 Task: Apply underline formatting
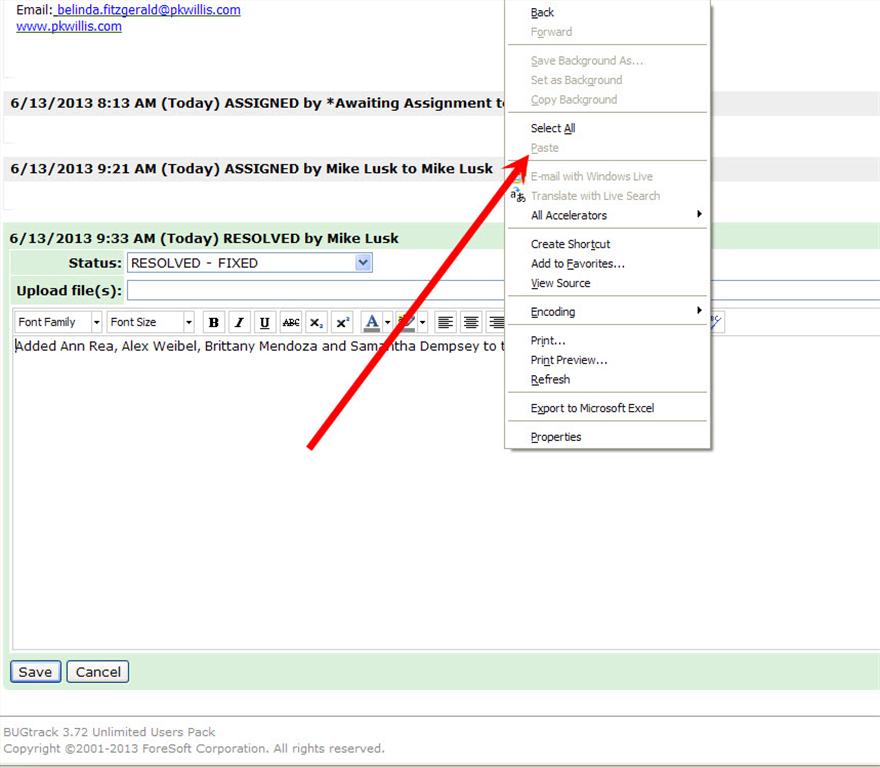(x=265, y=322)
